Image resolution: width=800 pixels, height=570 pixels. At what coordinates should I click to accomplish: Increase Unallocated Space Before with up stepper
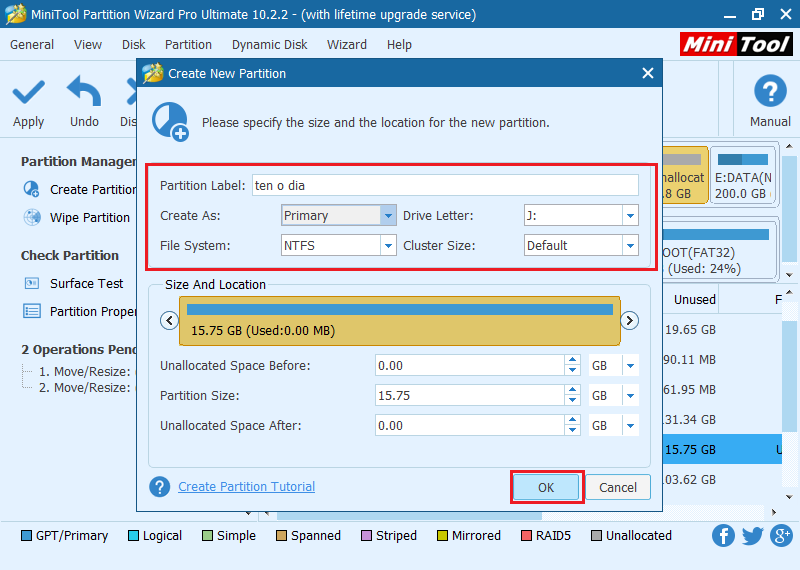point(572,361)
